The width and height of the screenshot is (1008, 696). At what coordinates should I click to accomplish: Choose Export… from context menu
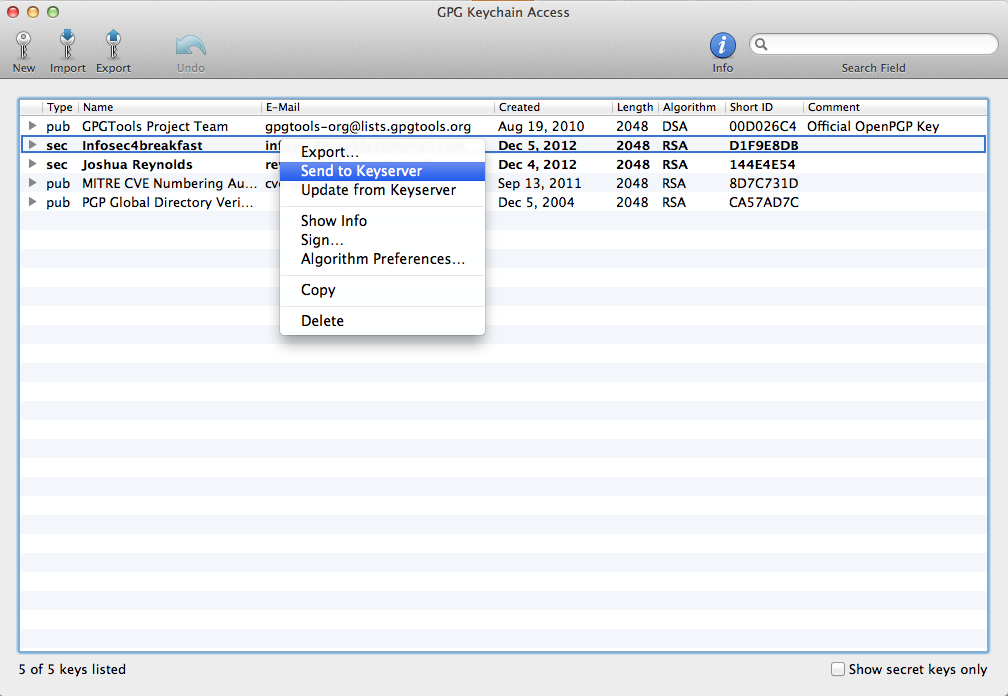tap(382, 152)
